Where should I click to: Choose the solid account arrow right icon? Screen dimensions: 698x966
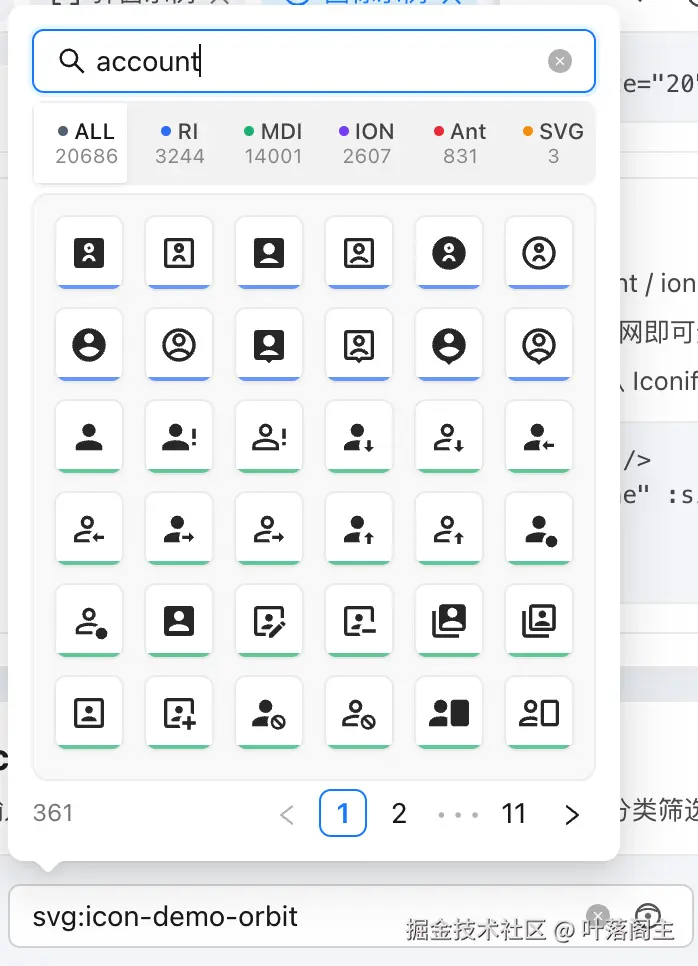(179, 529)
